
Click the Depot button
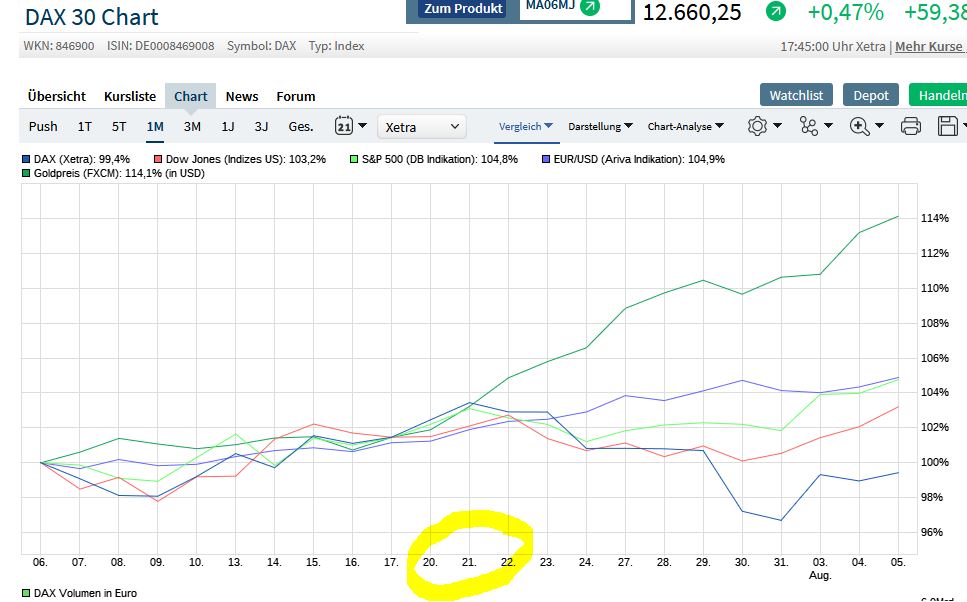(871, 95)
